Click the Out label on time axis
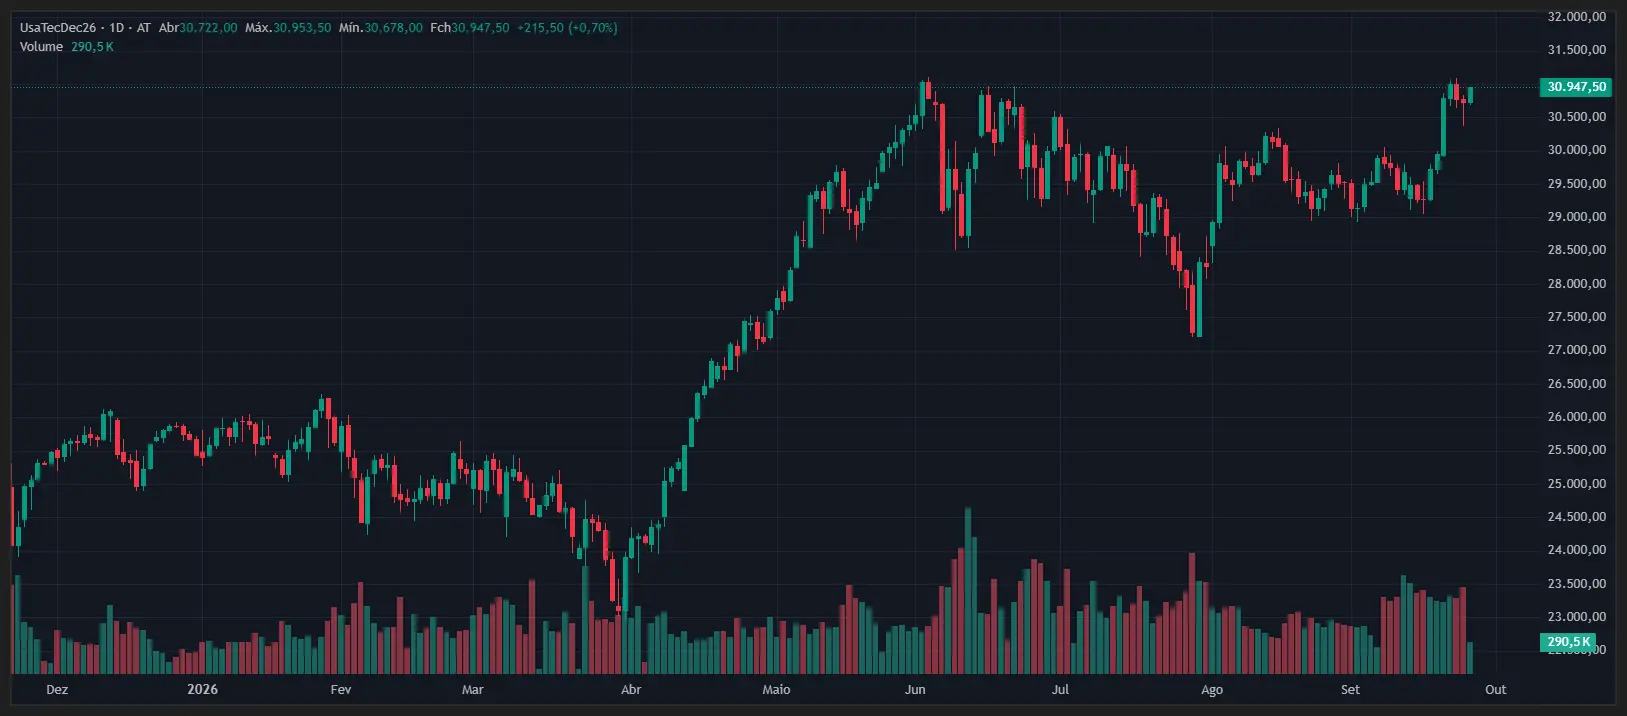The width and height of the screenshot is (1627, 716). tap(1496, 690)
